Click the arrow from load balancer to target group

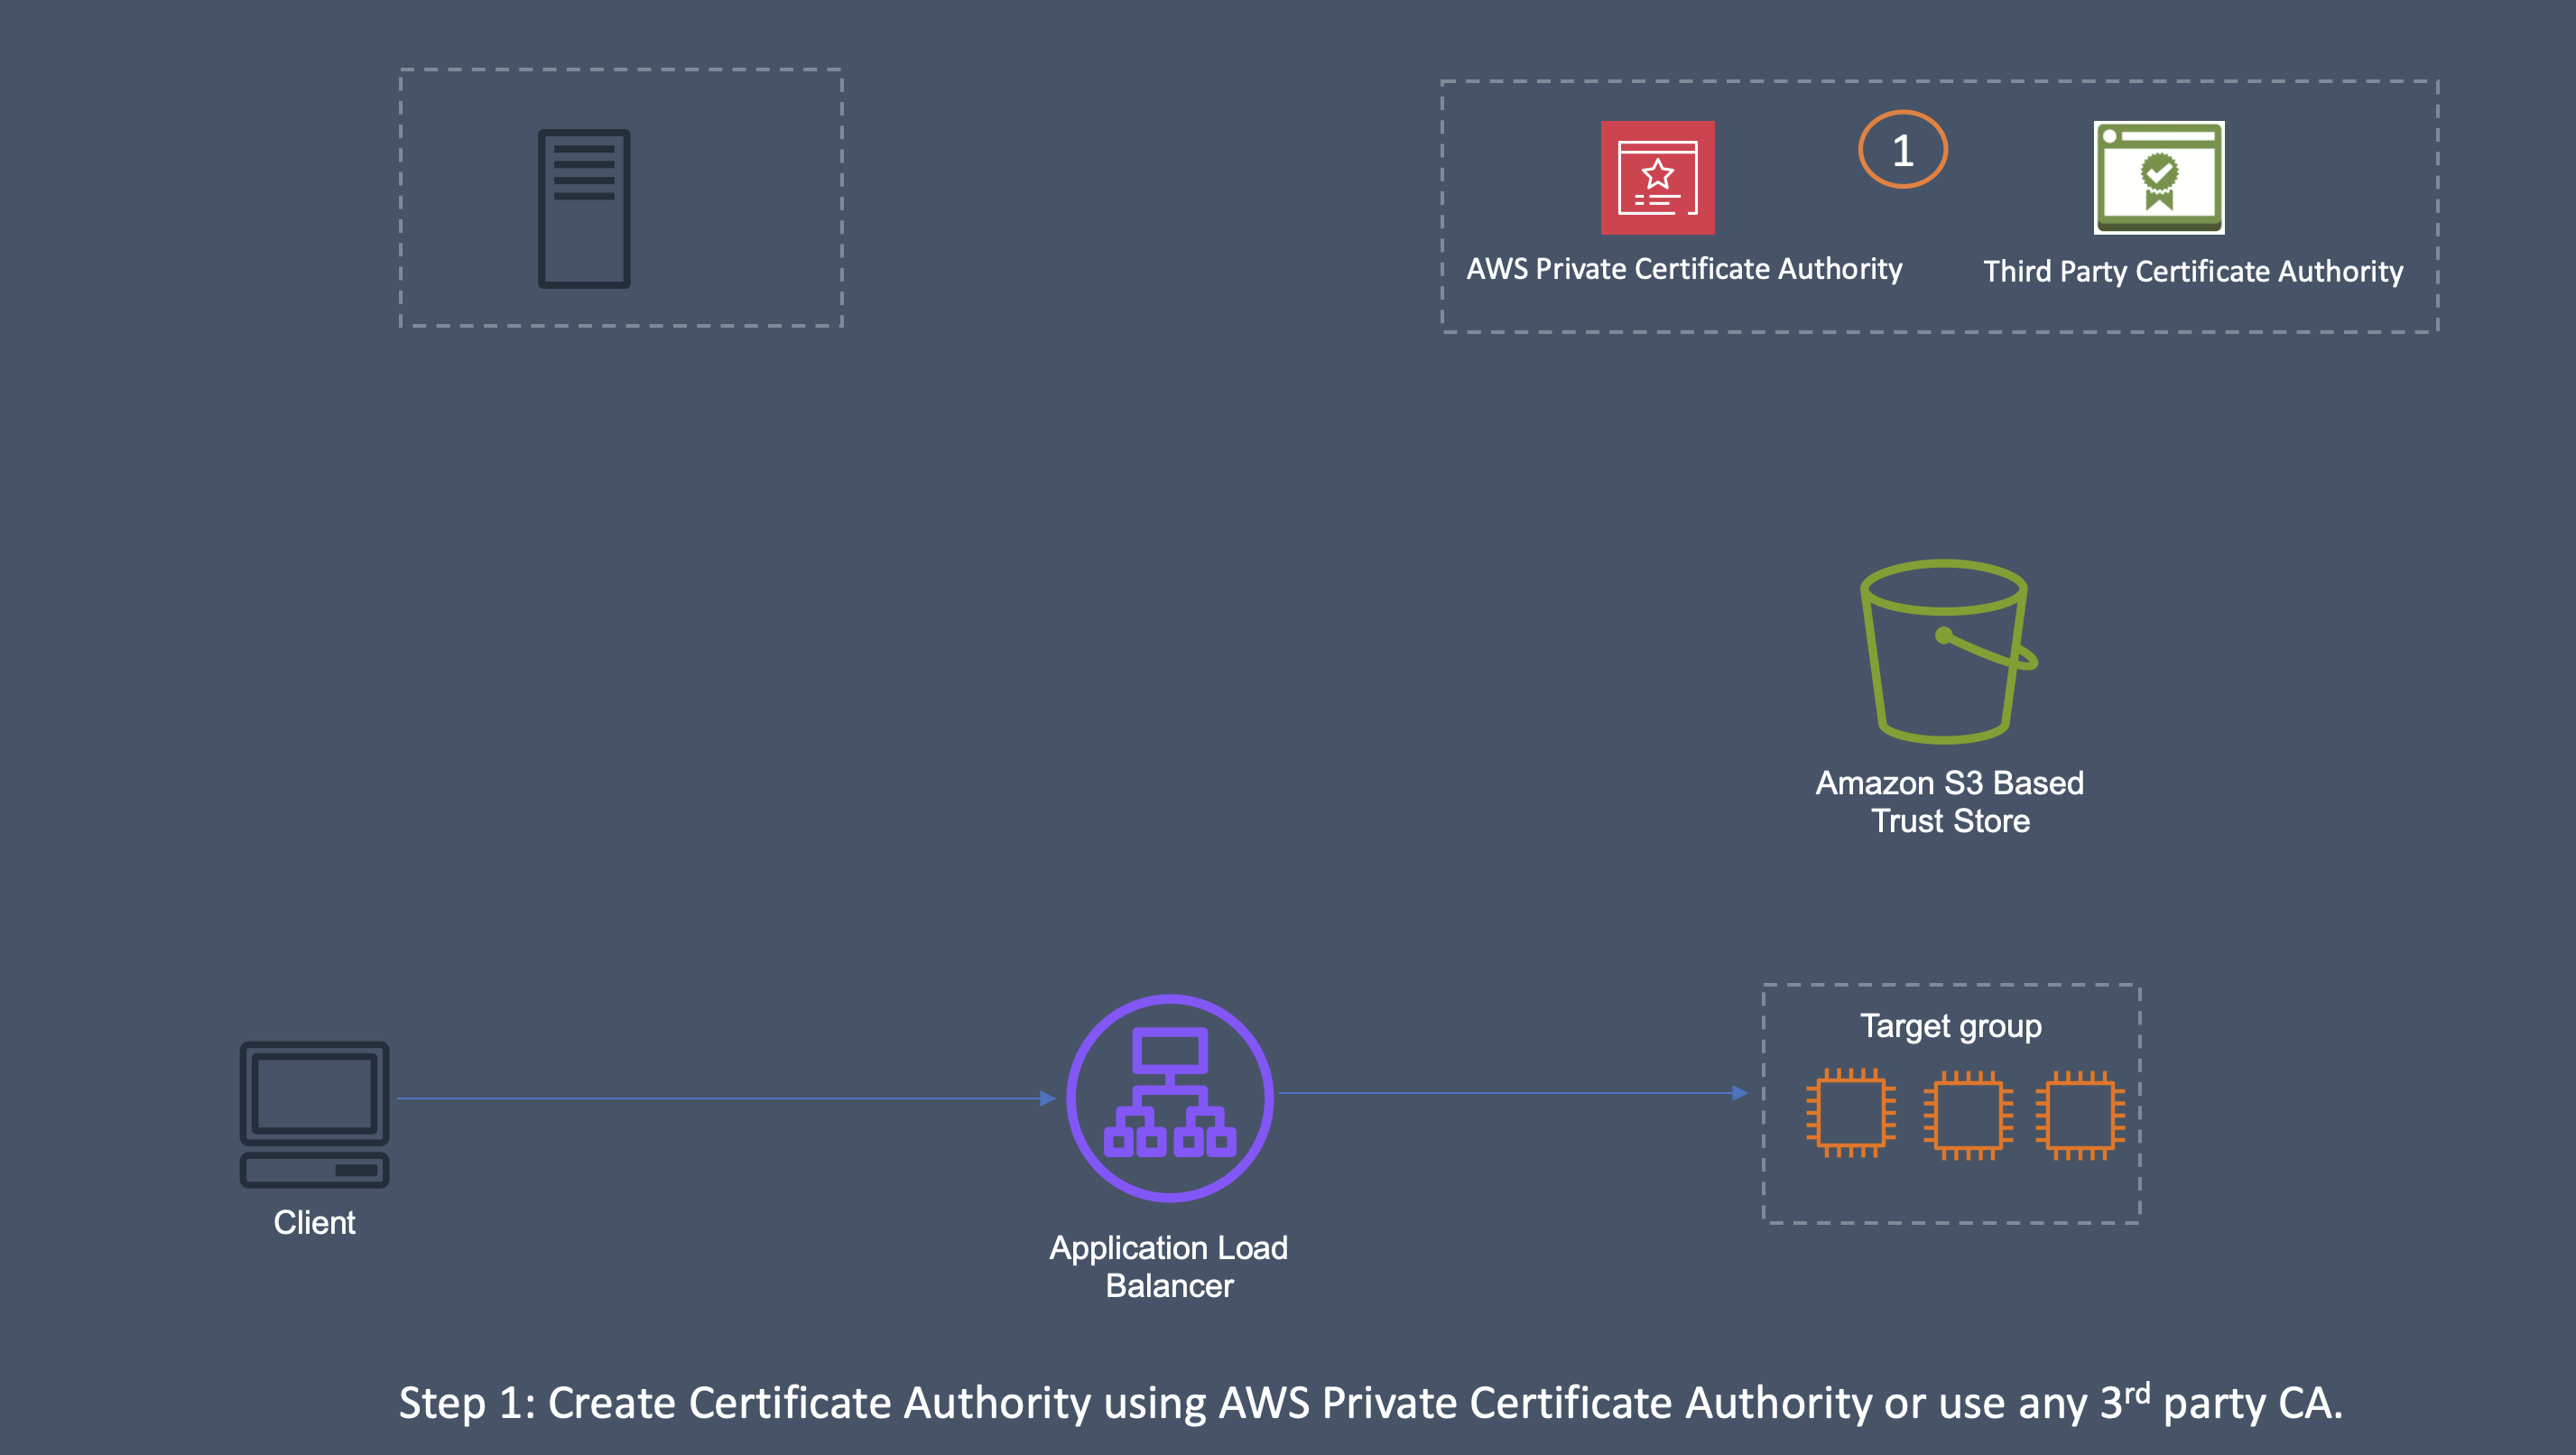[1510, 1093]
